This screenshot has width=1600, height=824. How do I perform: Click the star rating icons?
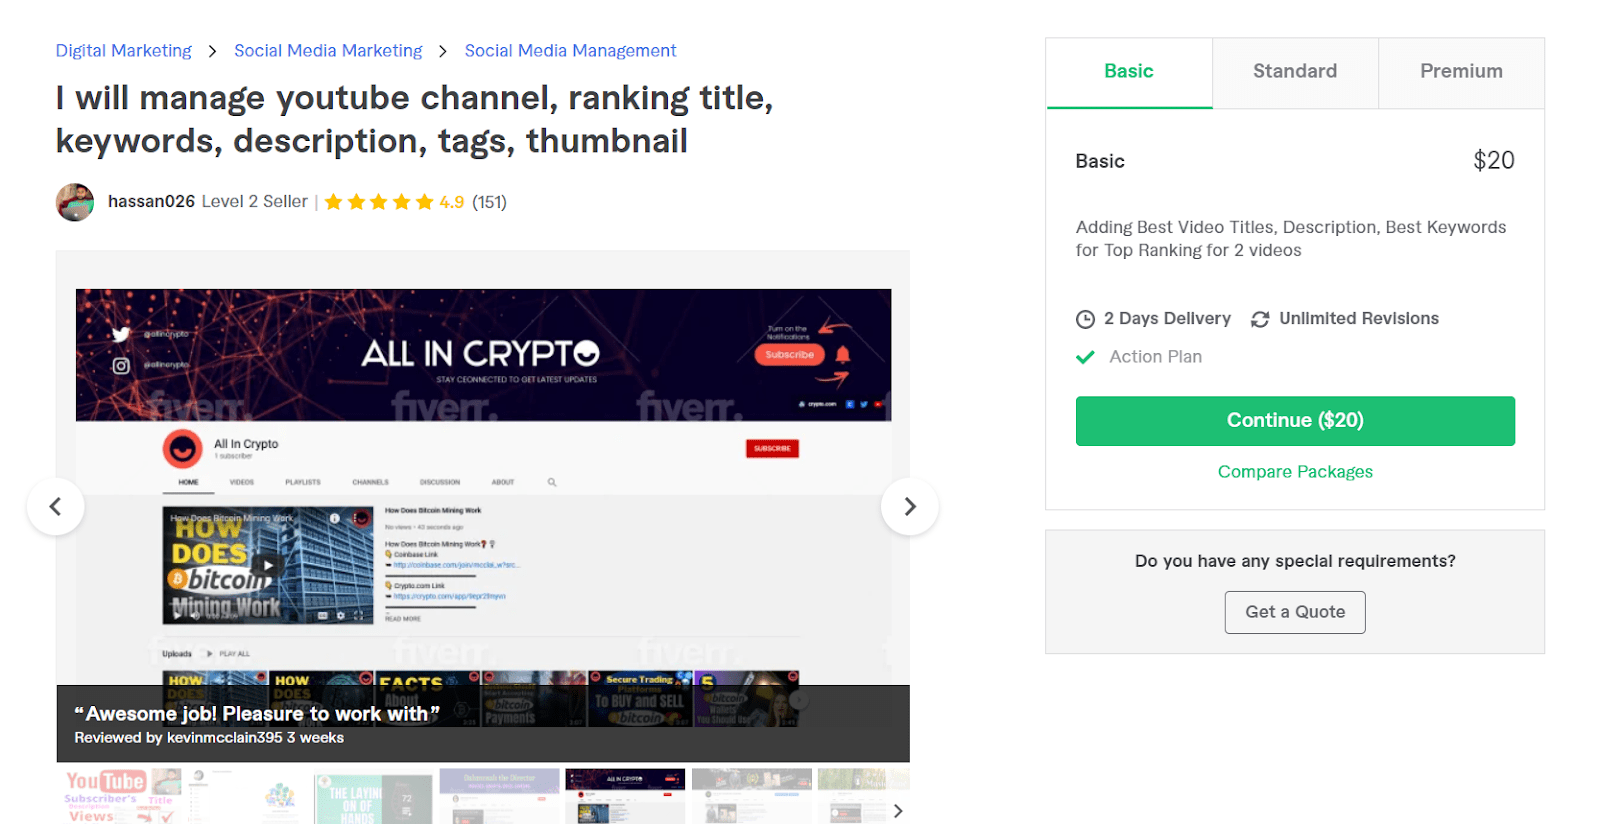379,202
